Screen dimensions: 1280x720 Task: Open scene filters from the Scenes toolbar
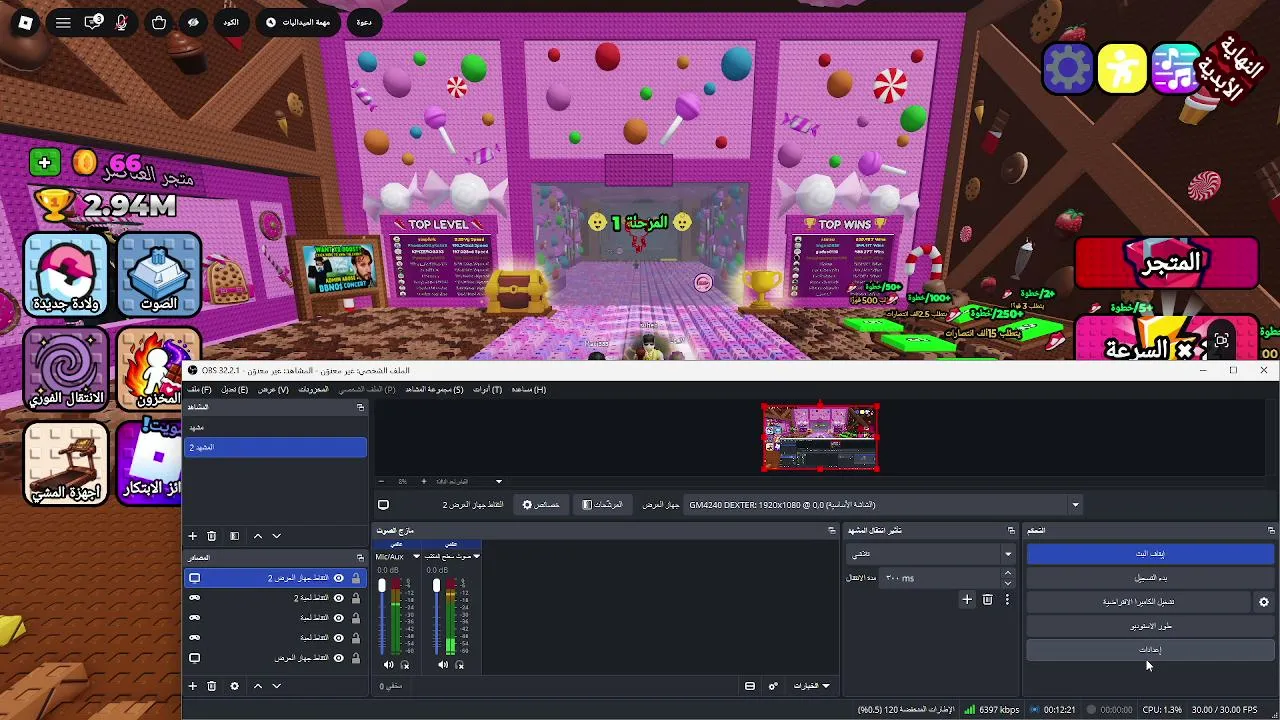pyautogui.click(x=234, y=536)
